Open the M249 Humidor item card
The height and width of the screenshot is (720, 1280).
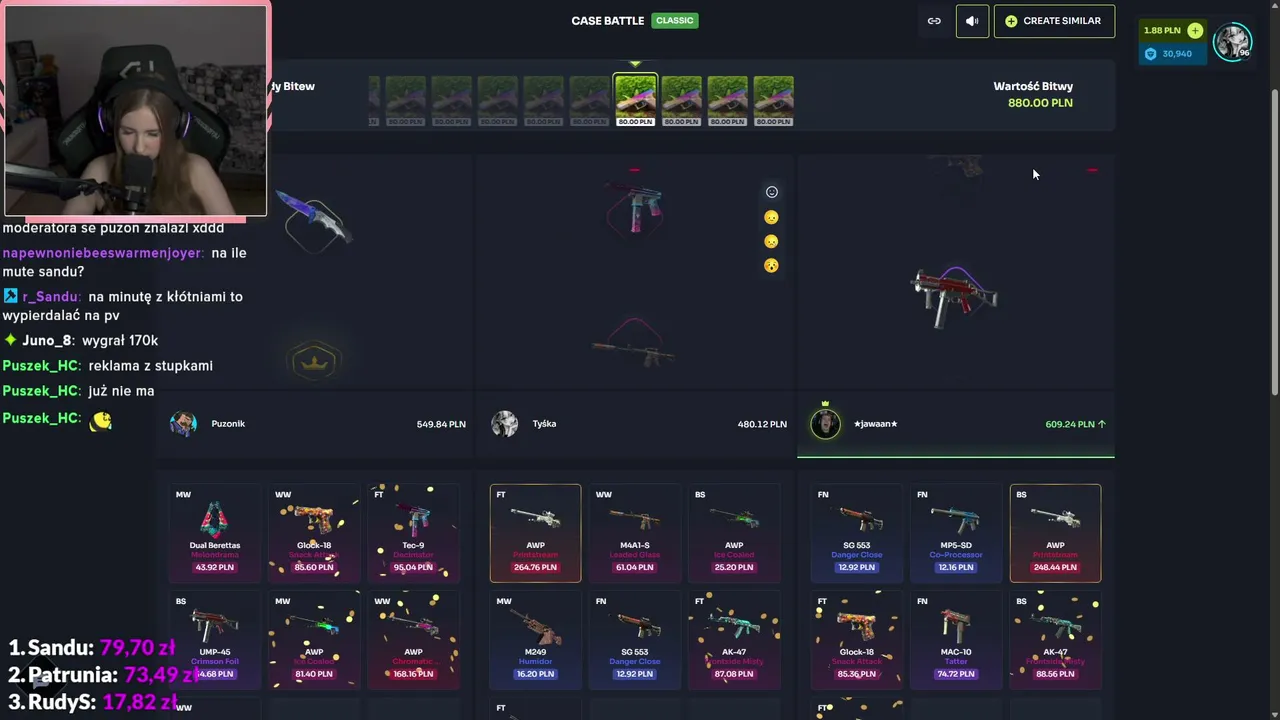point(535,640)
